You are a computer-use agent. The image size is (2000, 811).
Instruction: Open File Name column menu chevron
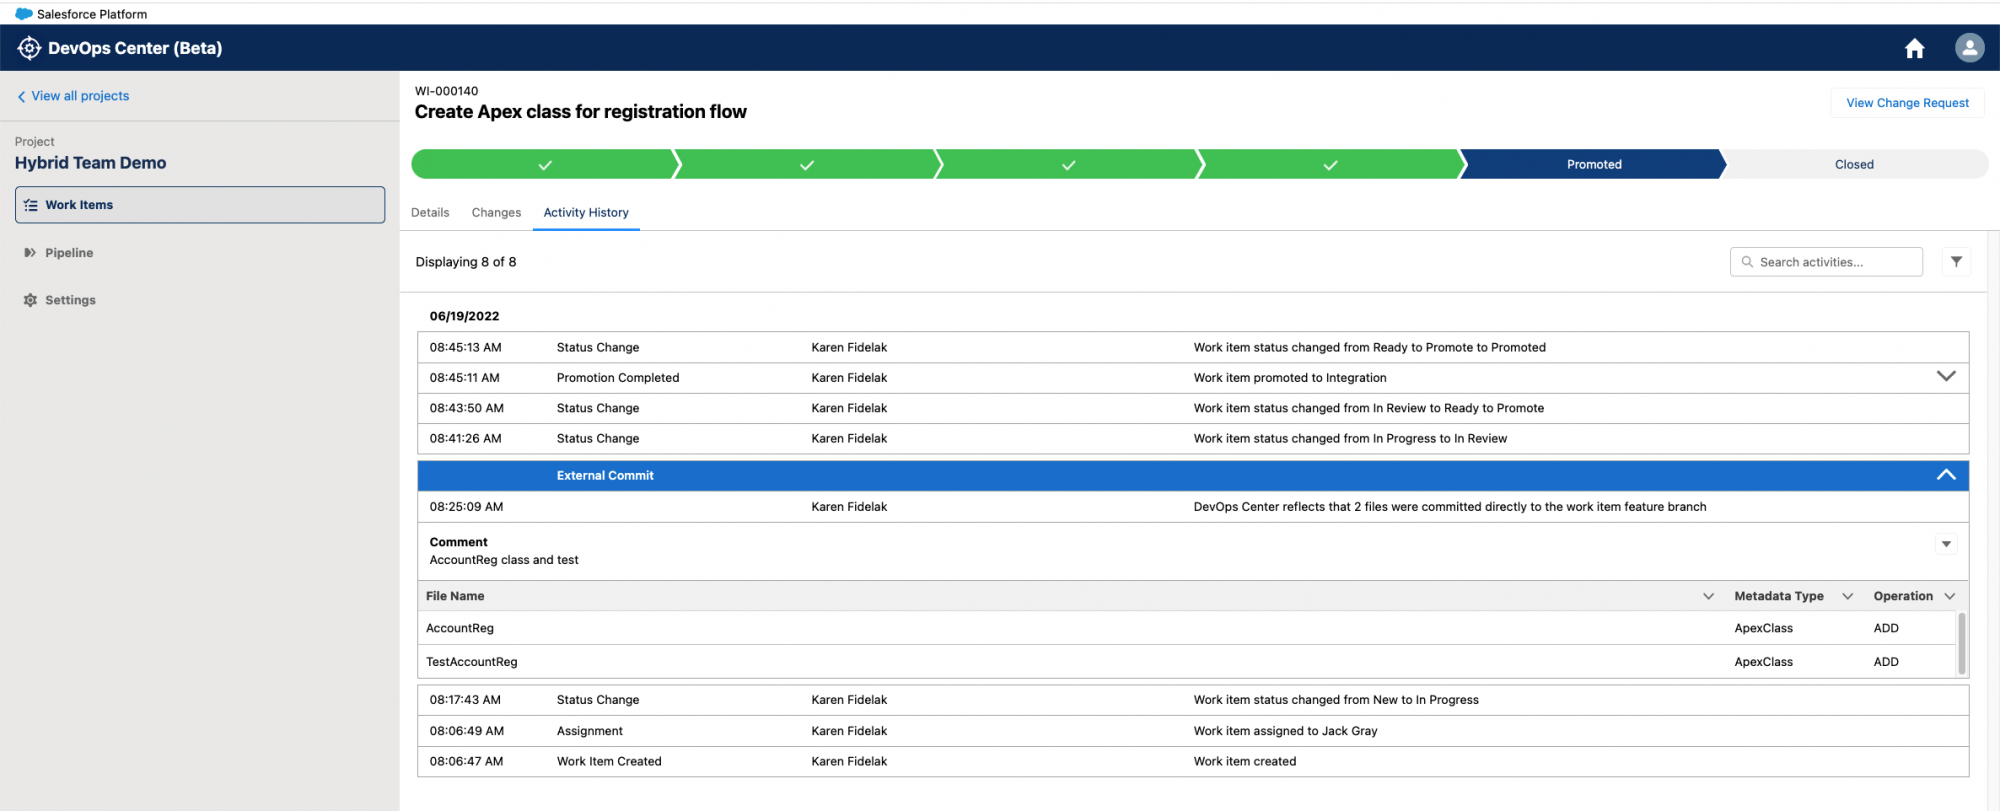pyautogui.click(x=1708, y=596)
